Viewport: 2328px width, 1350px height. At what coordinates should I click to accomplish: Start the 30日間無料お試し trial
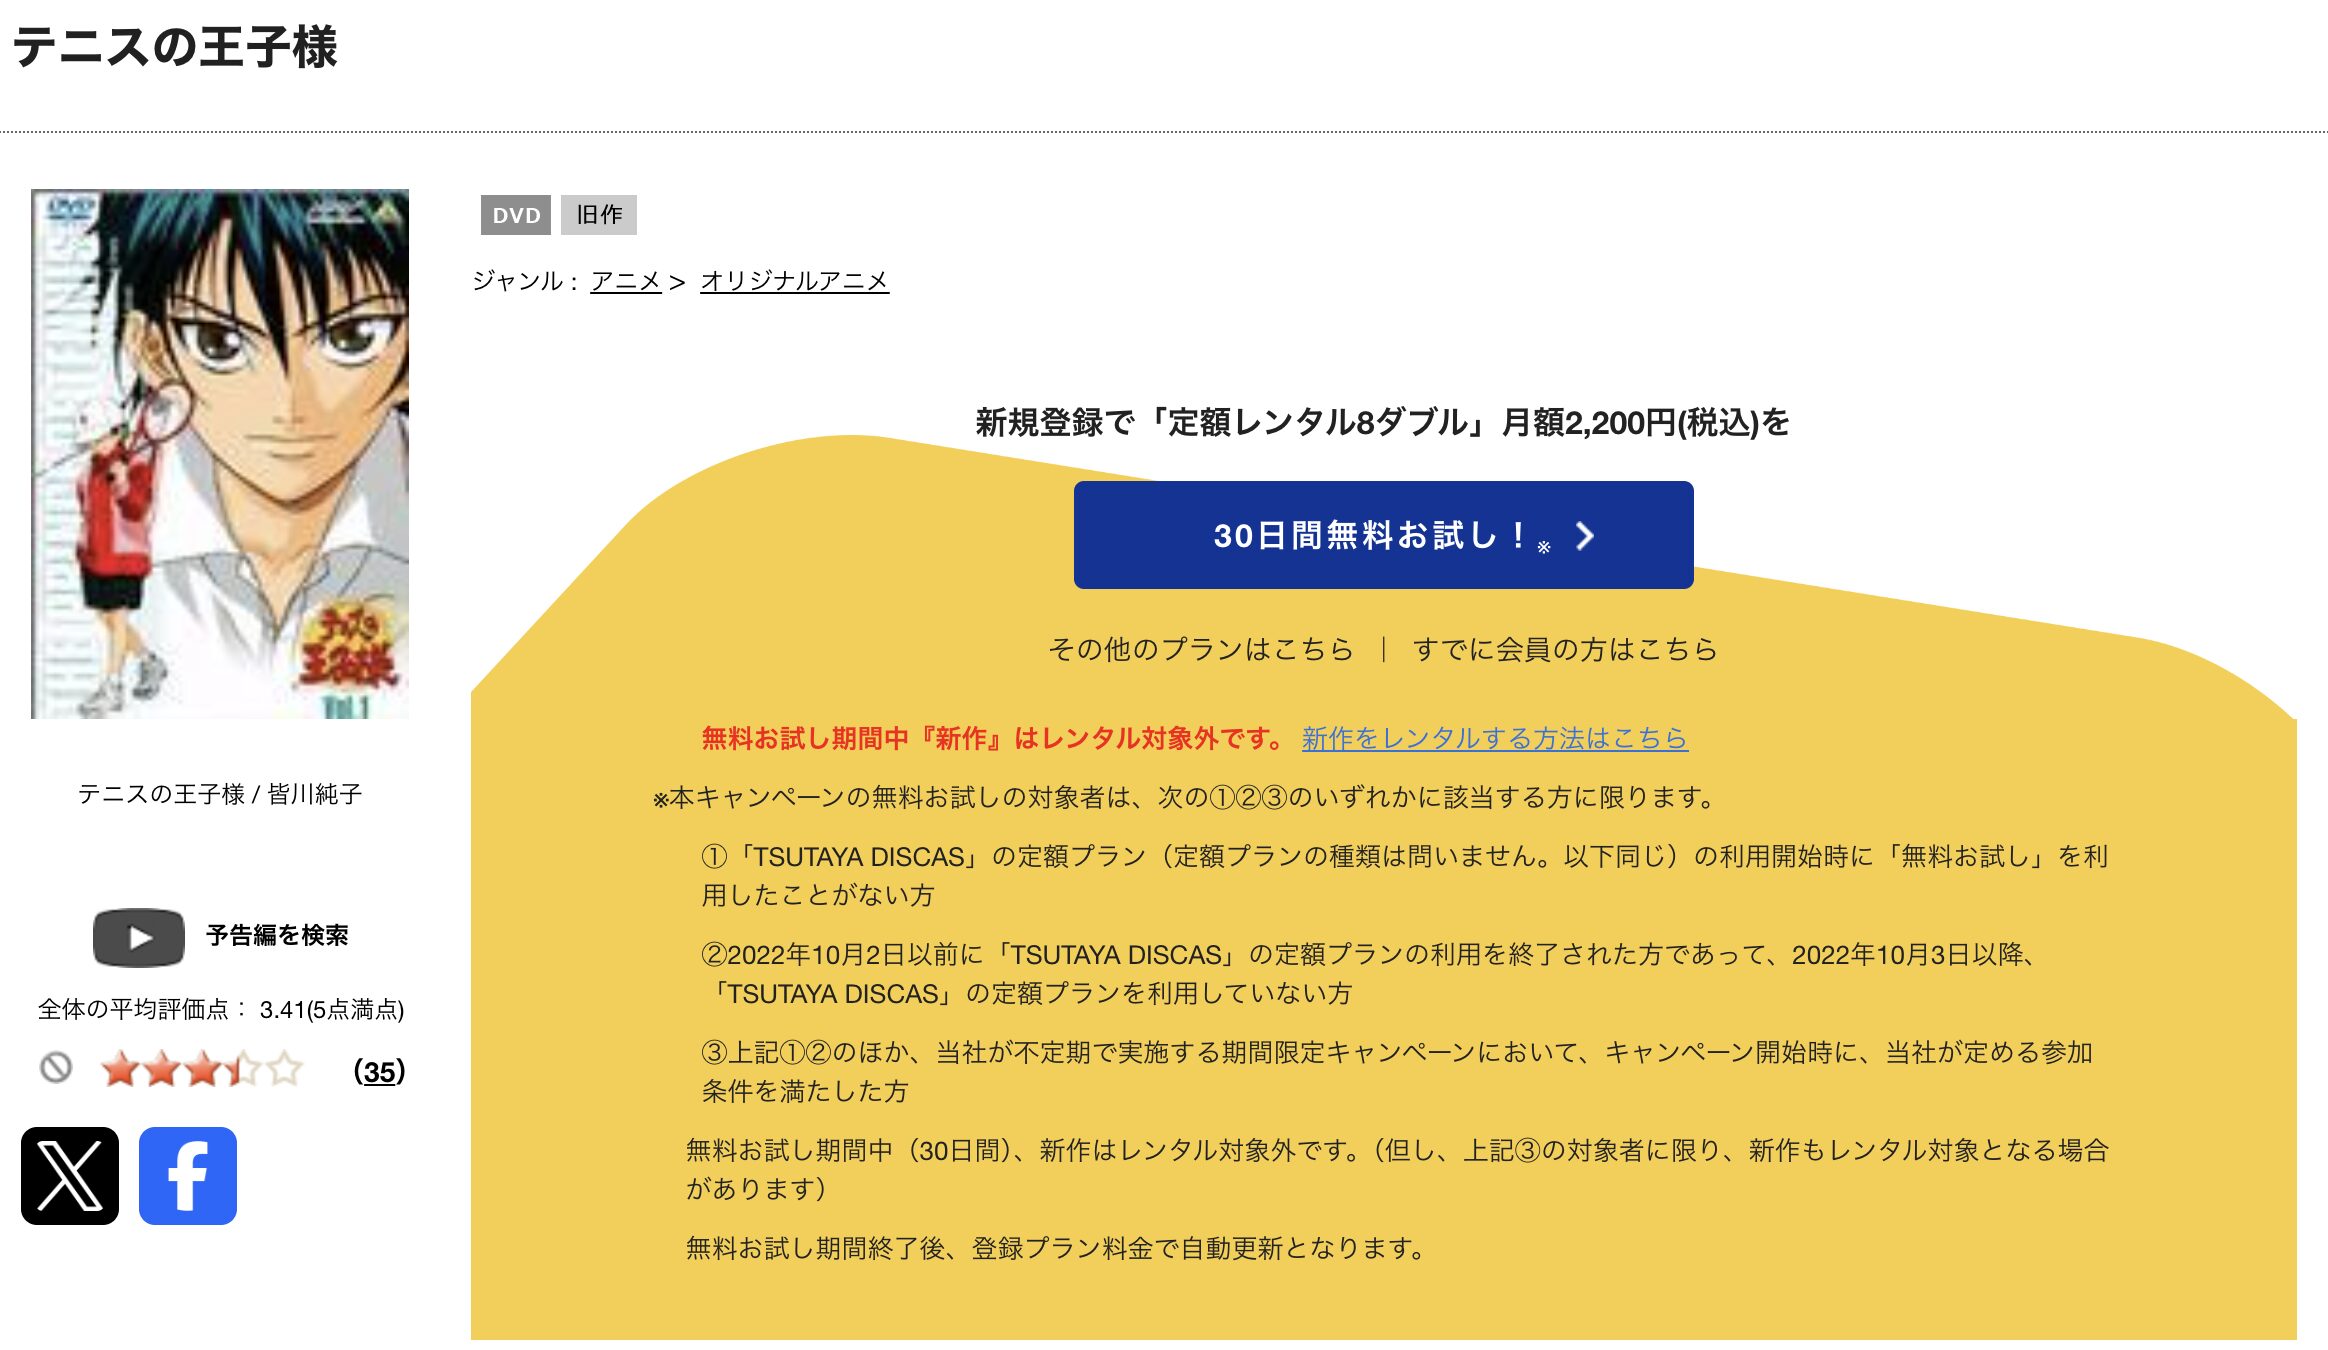tap(1383, 535)
